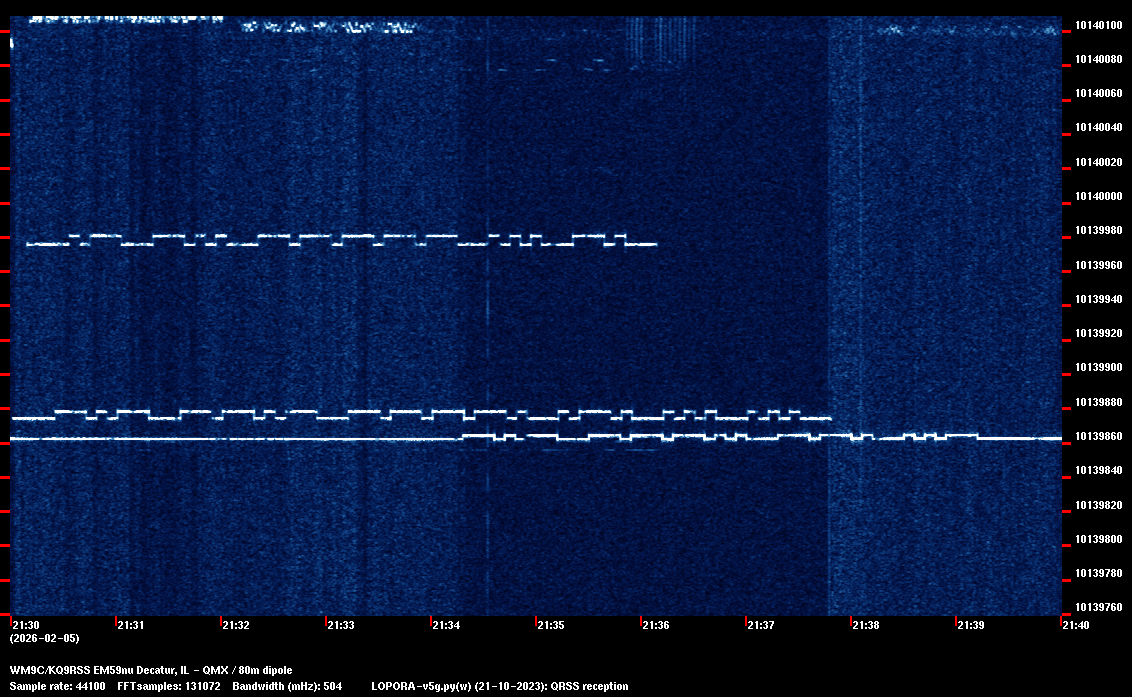Click the 21:36 time axis label
Screen dimensions: 1132x697
coord(656,625)
